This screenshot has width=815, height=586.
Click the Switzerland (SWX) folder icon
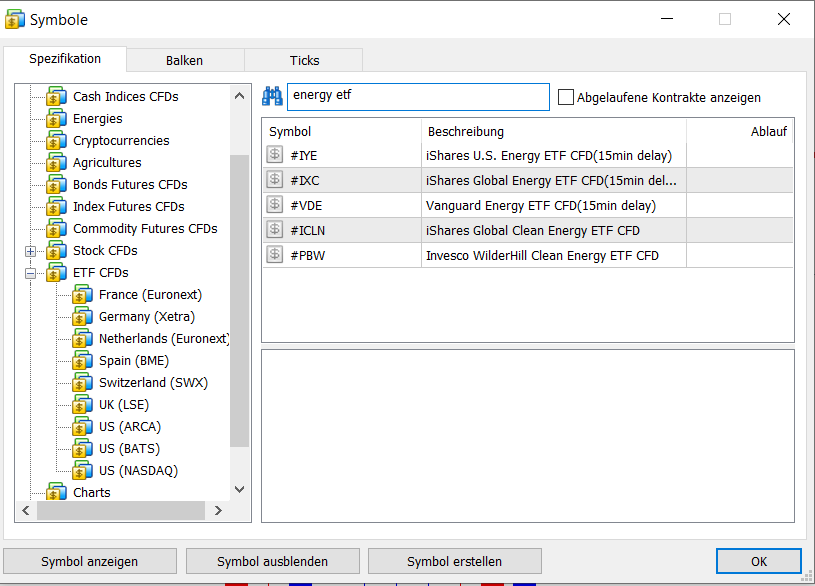point(82,383)
